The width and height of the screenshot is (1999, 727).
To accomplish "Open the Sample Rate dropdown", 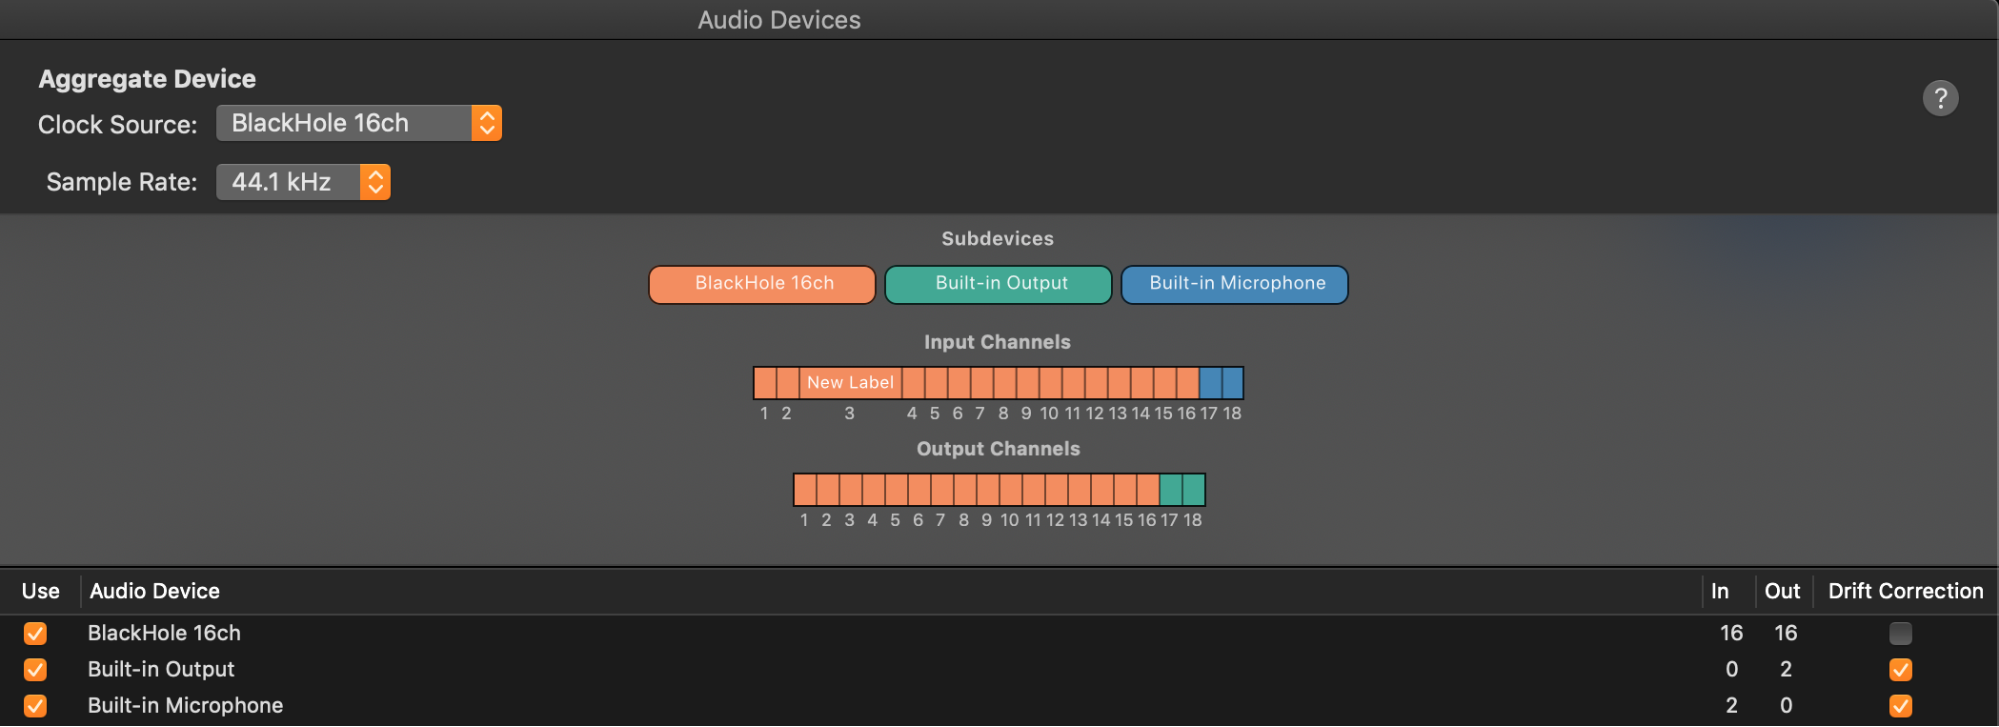I will (303, 182).
